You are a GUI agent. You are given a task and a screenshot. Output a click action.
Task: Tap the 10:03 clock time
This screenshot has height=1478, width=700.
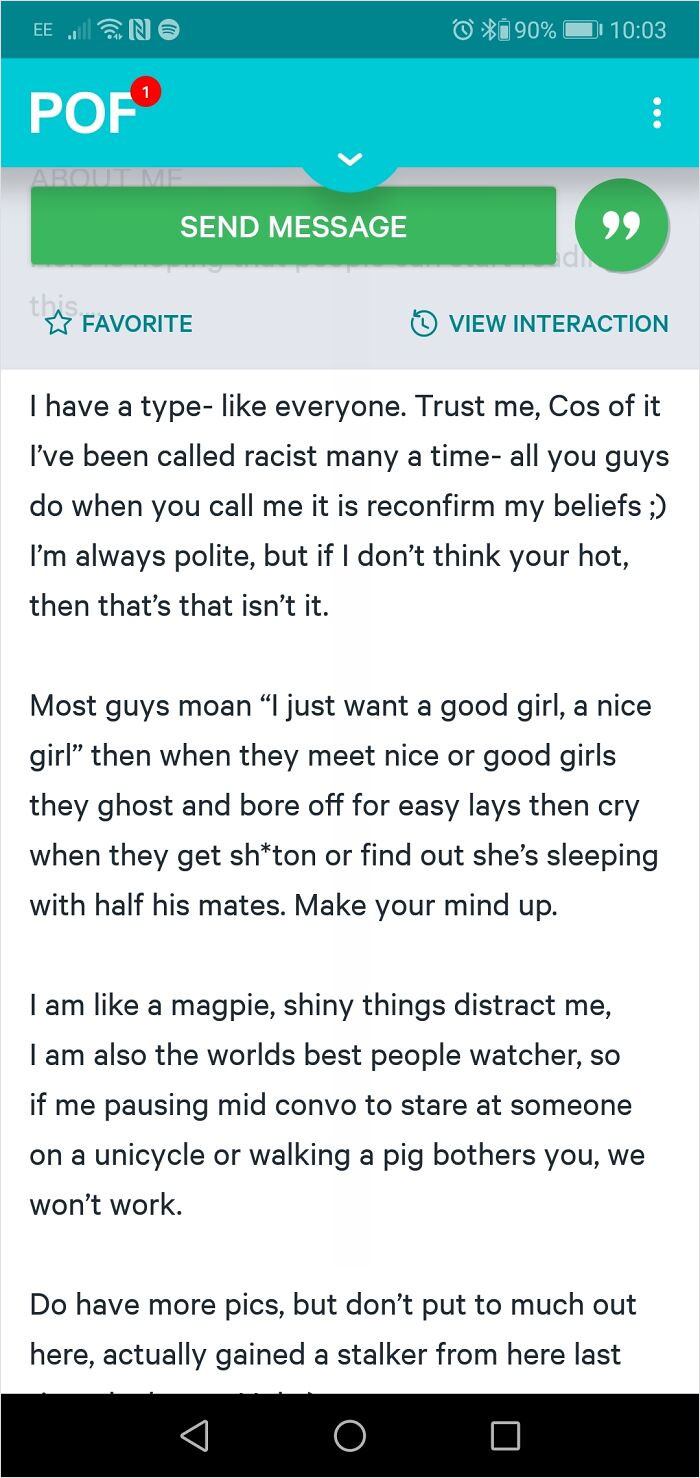(637, 30)
